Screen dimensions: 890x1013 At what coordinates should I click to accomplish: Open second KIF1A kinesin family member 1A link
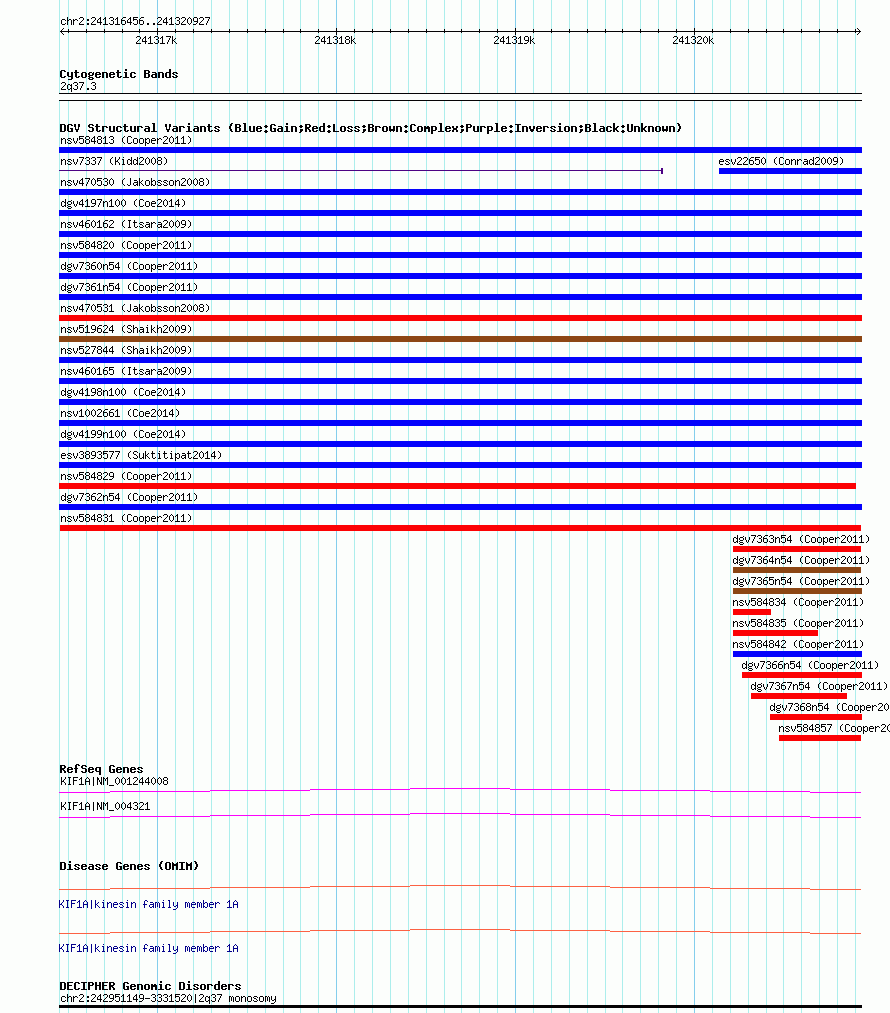pyautogui.click(x=149, y=948)
